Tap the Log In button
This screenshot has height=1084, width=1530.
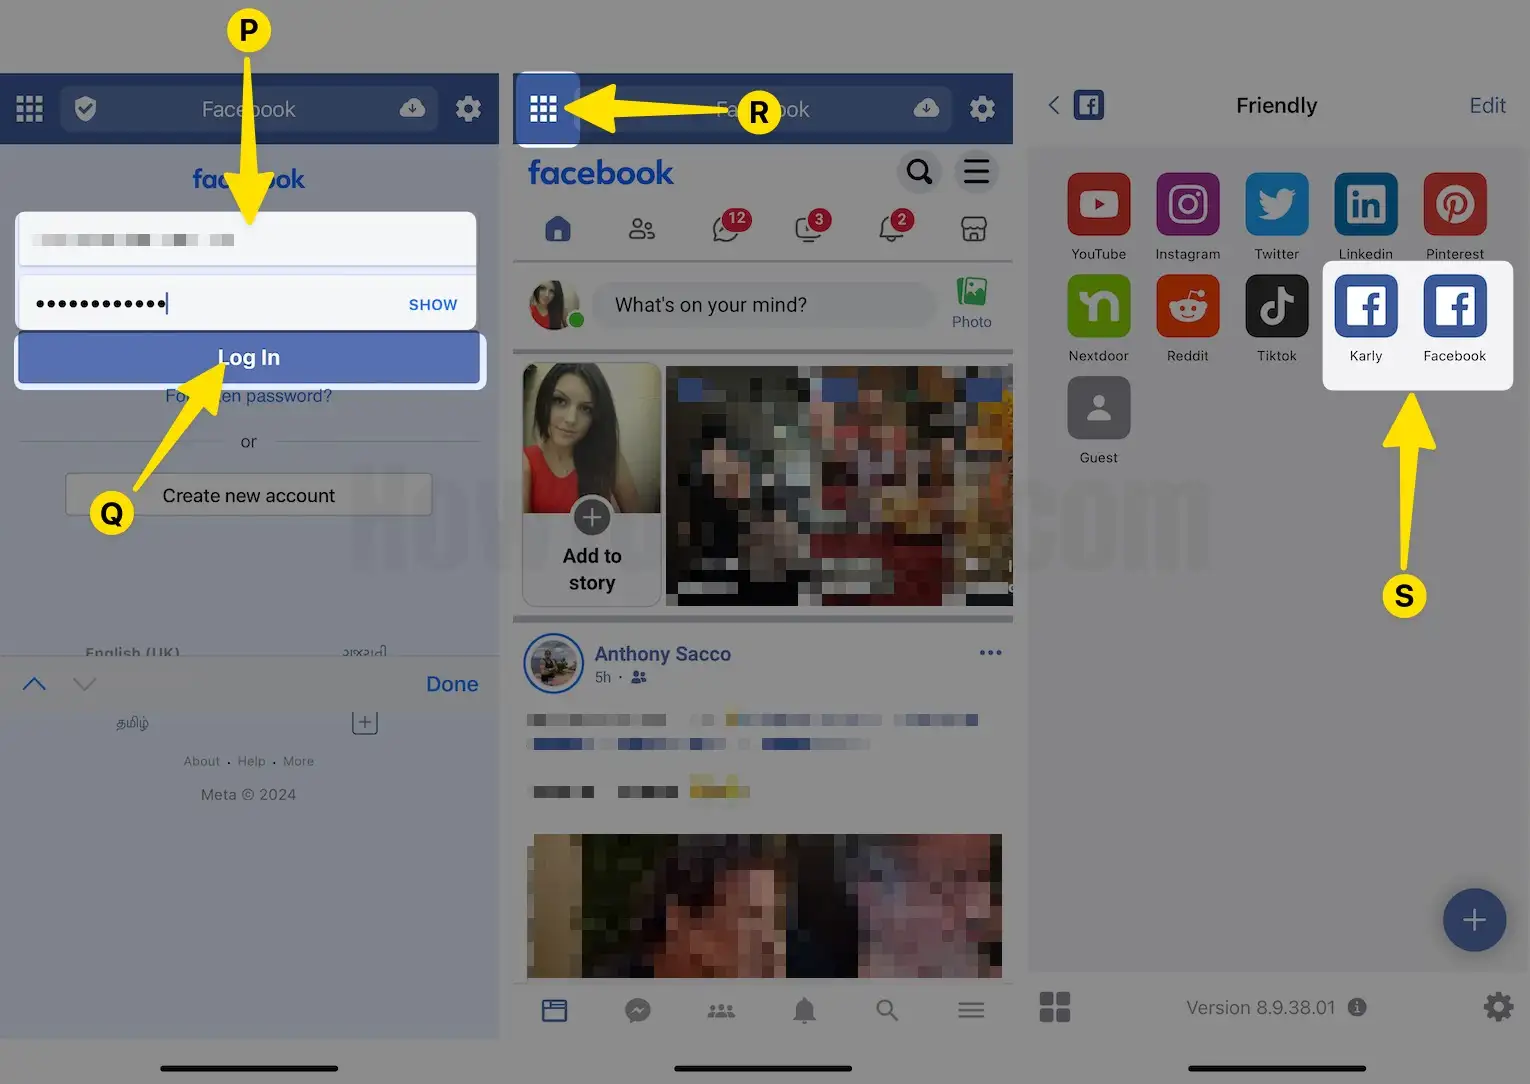point(248,357)
